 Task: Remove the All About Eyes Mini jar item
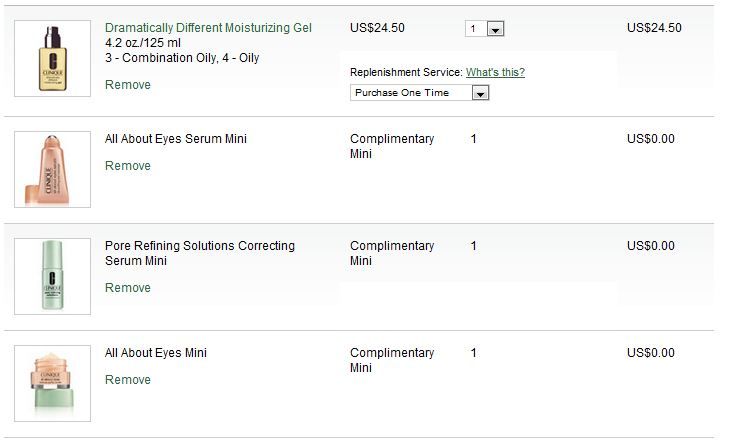128,380
